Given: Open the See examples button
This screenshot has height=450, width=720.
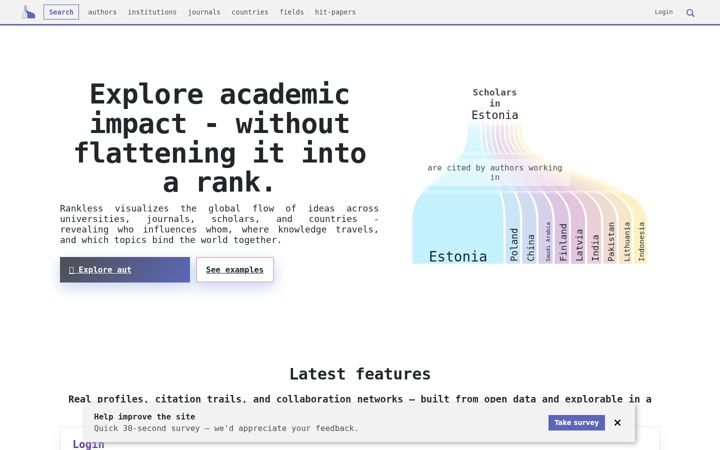Looking at the screenshot, I should (235, 270).
